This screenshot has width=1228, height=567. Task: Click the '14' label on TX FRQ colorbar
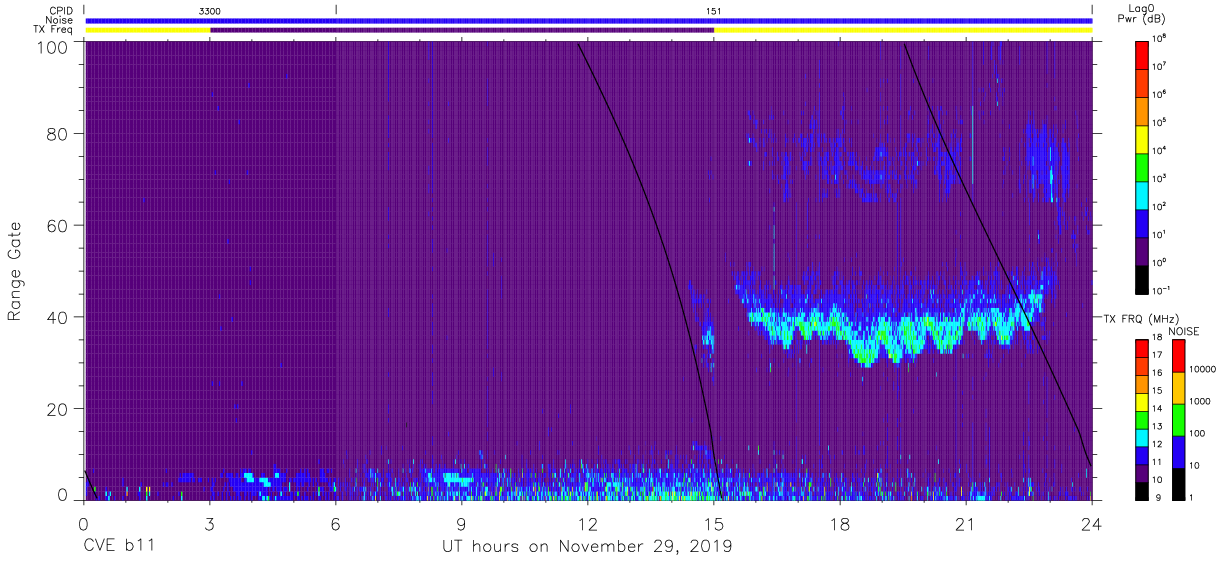coord(1159,408)
